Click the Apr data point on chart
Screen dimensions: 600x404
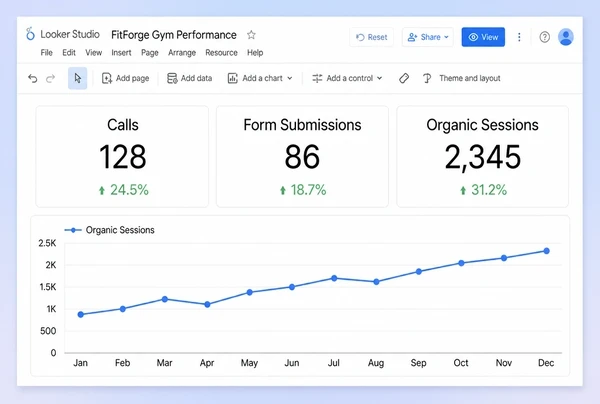coord(207,305)
